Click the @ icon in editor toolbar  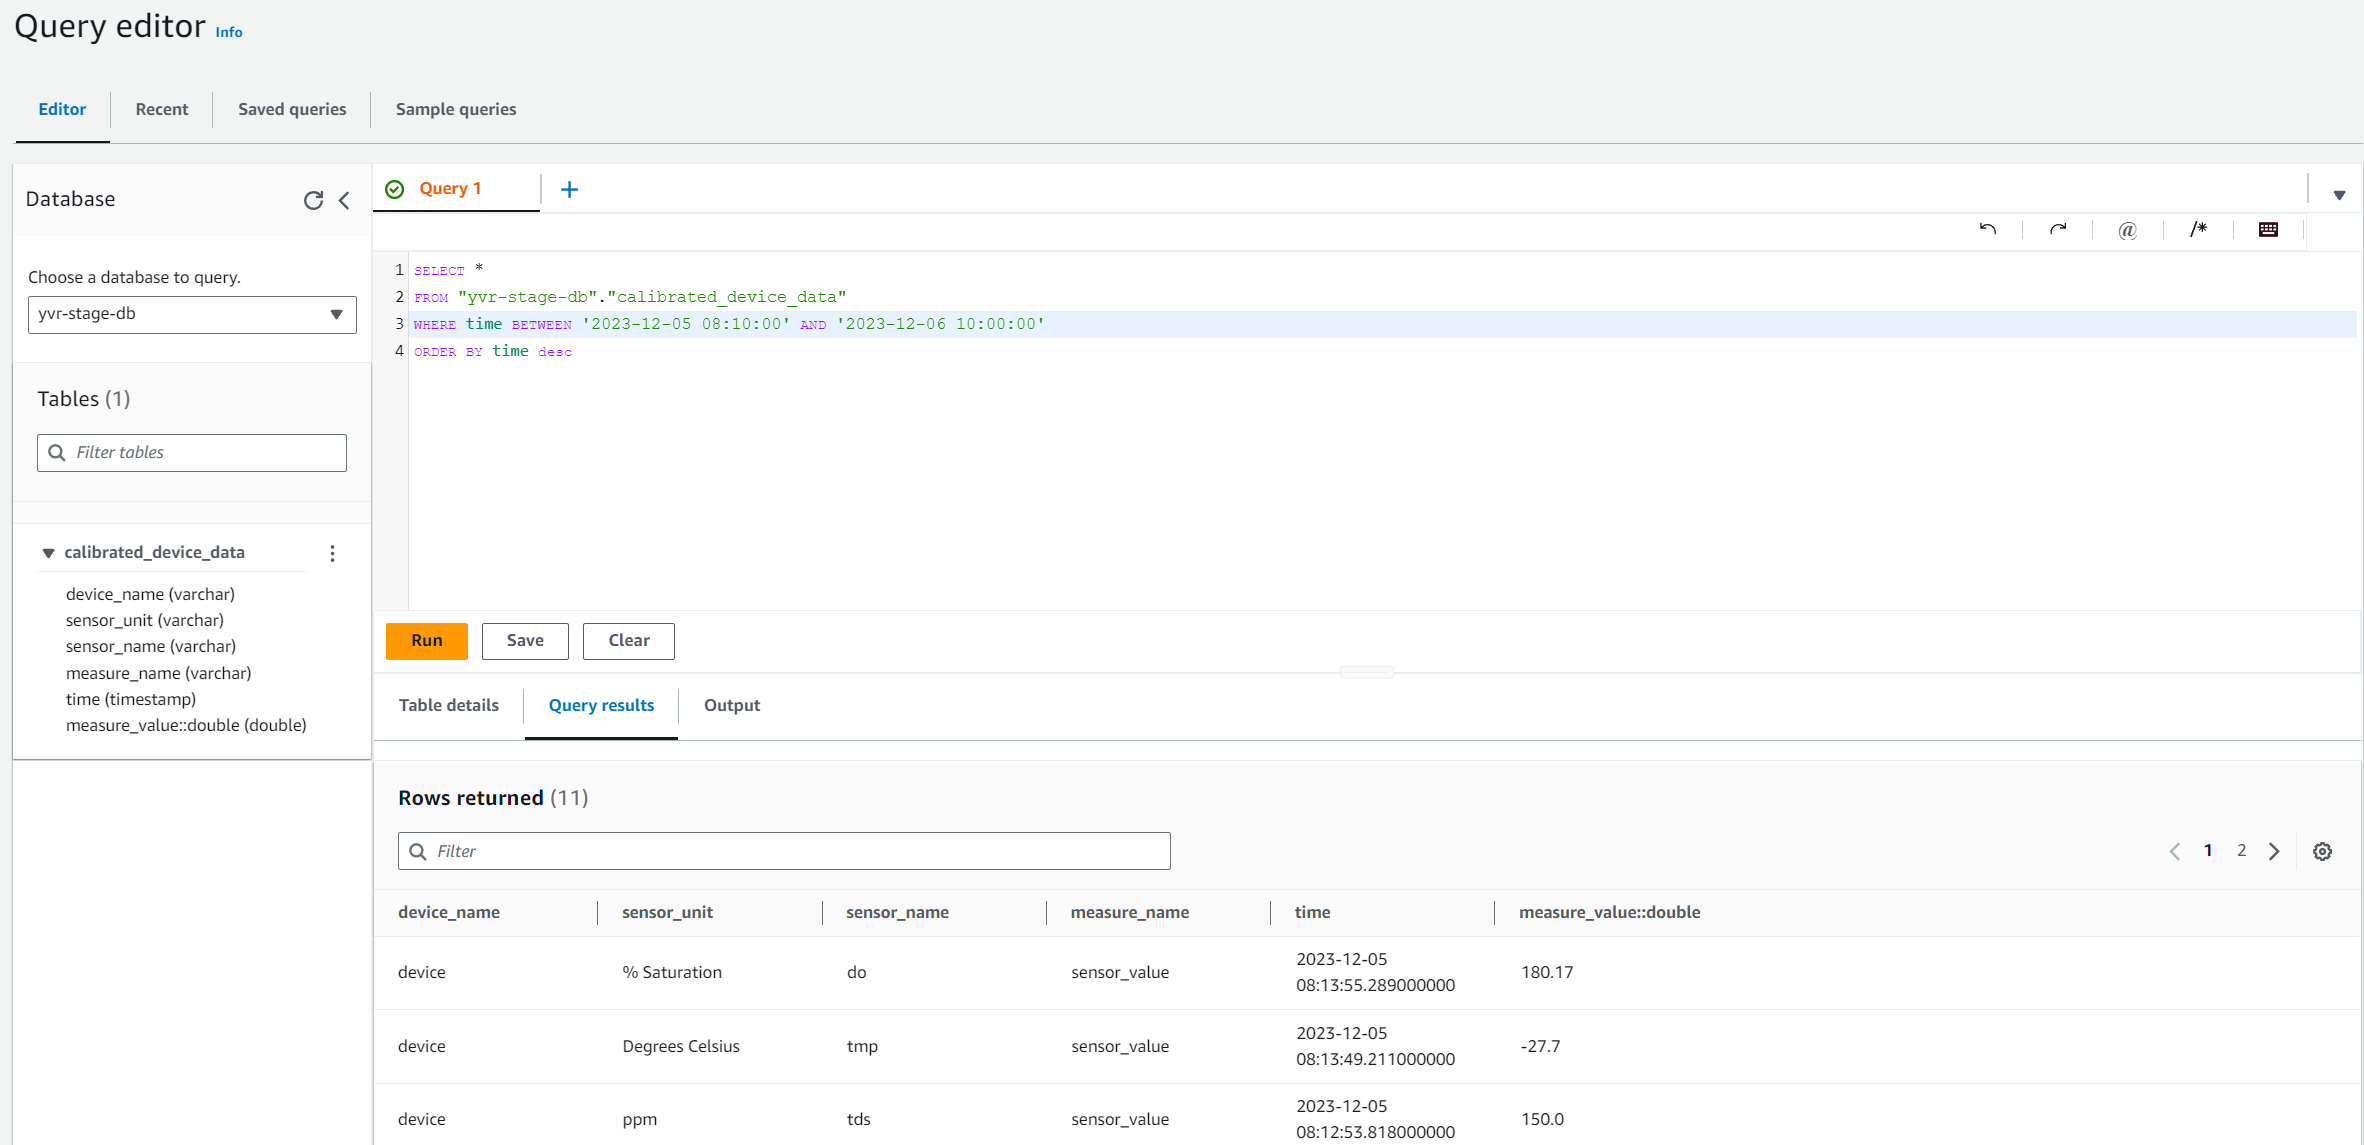(x=2128, y=230)
